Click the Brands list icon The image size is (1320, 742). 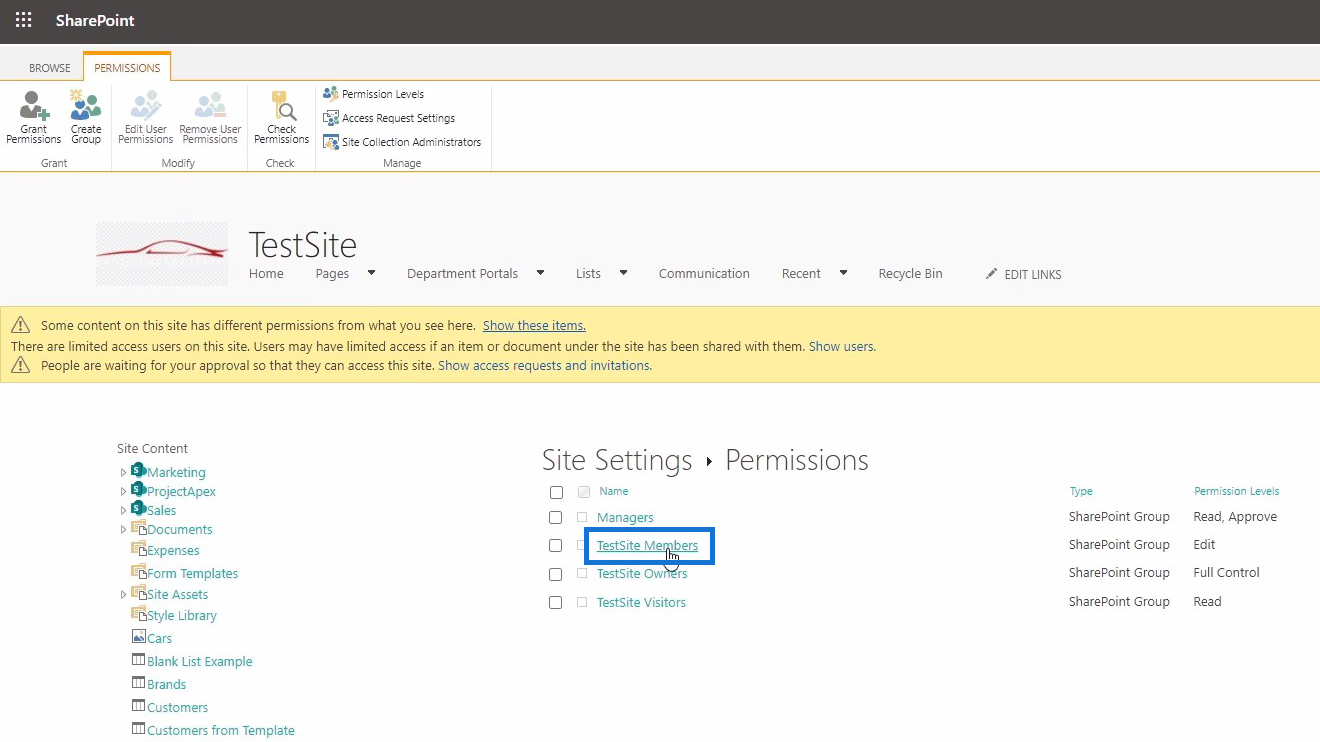coord(139,683)
